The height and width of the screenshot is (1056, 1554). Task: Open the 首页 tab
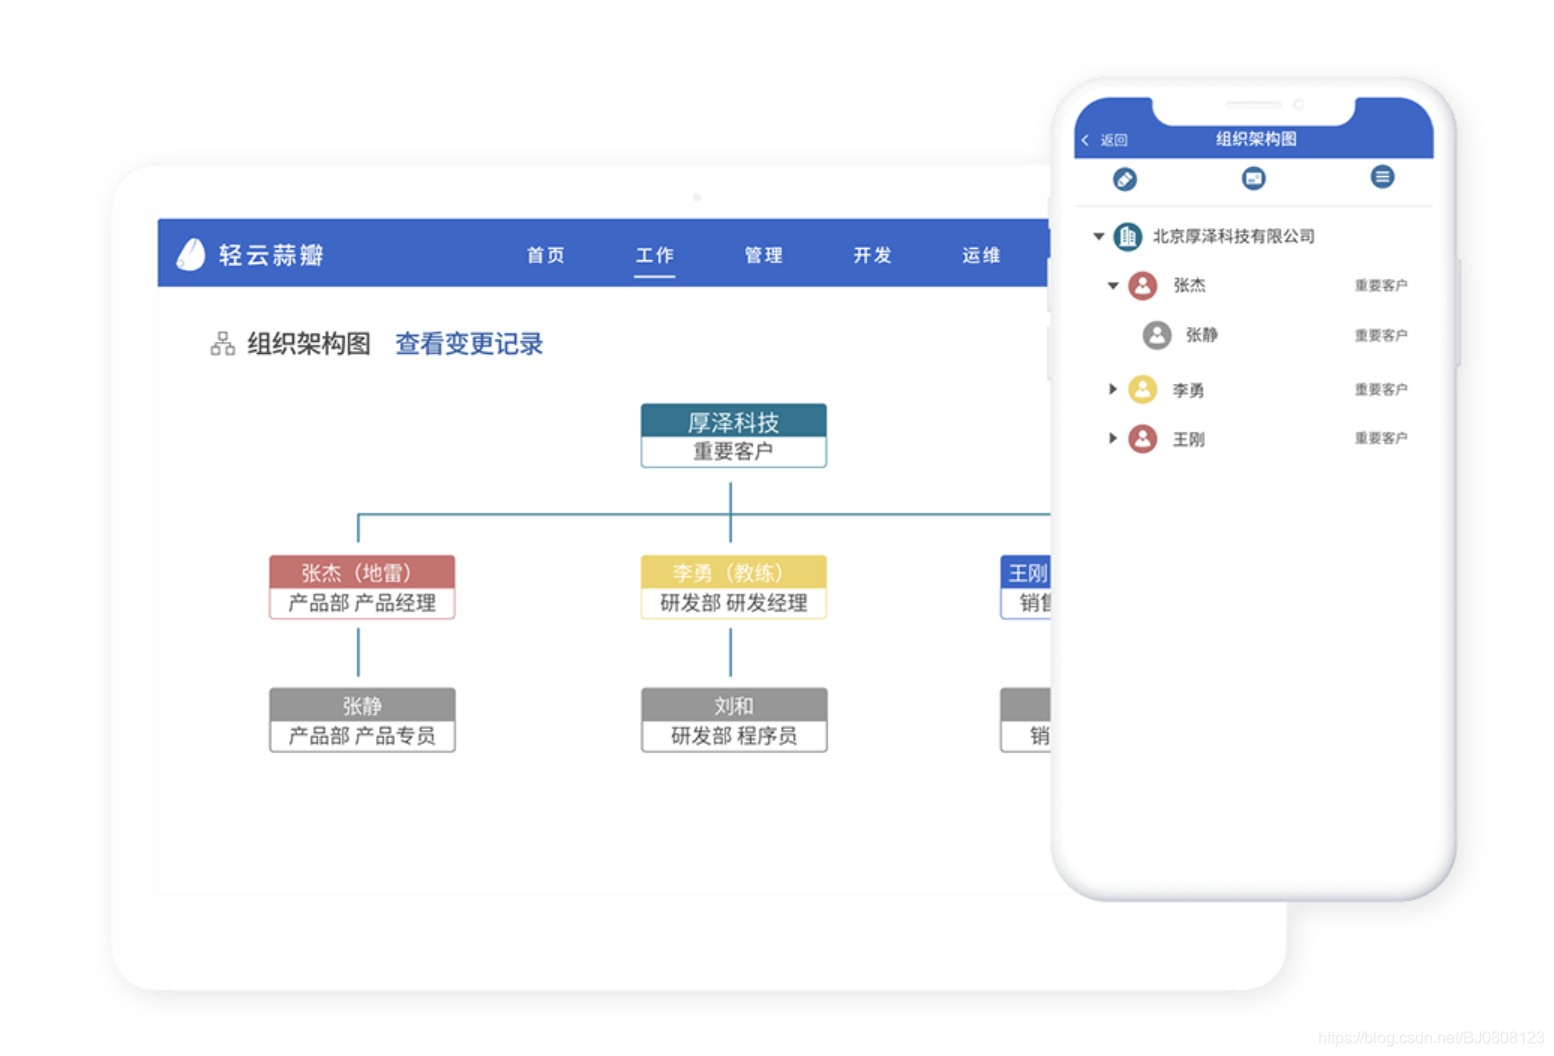point(546,255)
